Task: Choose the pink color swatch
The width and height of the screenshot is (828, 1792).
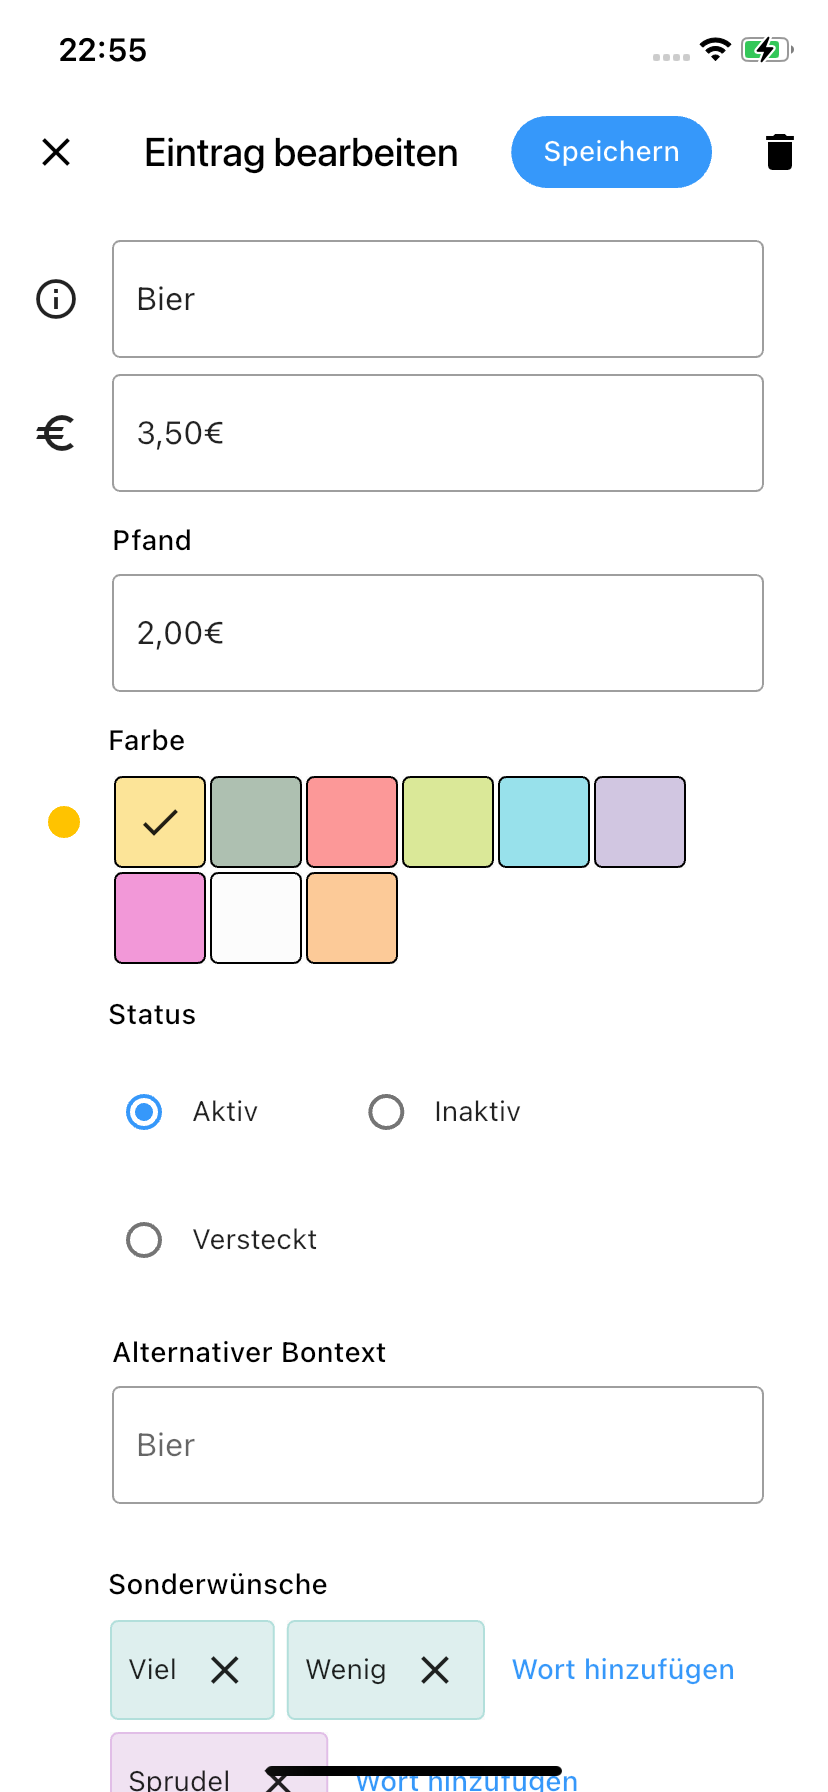Action: tap(160, 918)
